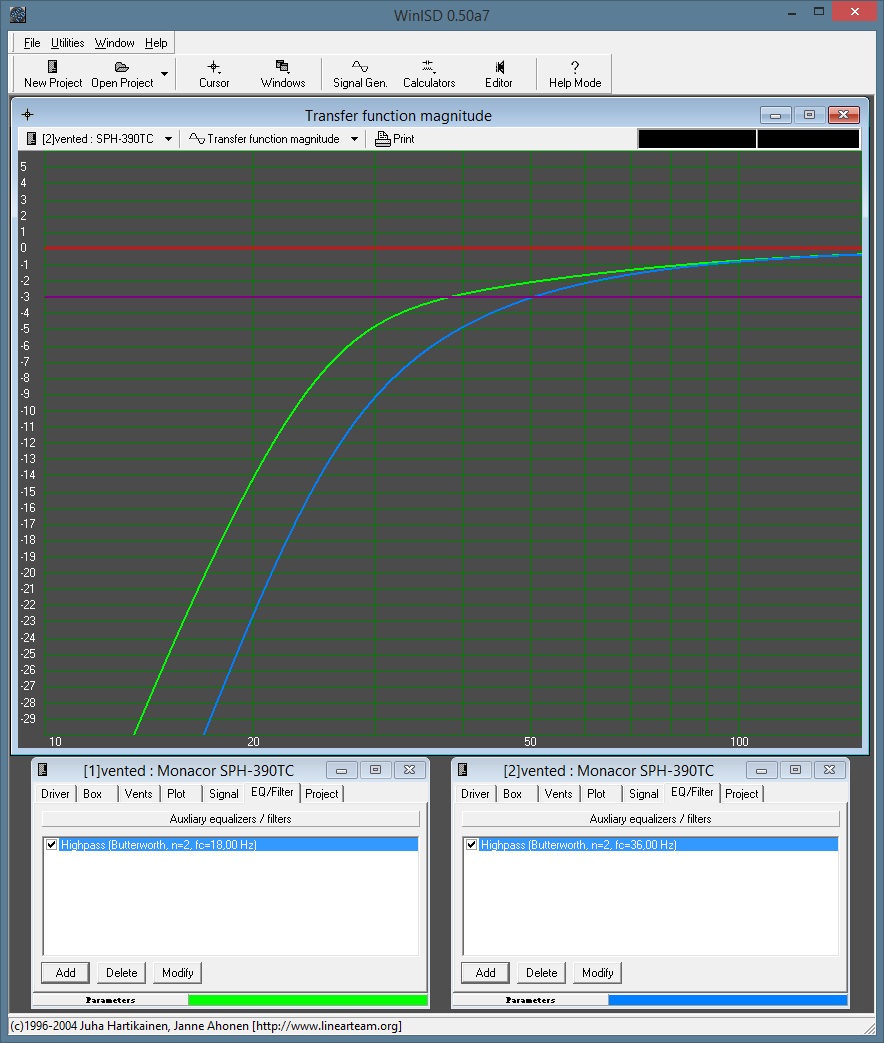The width and height of the screenshot is (884, 1043).
Task: Click the Open Project folder icon
Action: click(x=122, y=67)
